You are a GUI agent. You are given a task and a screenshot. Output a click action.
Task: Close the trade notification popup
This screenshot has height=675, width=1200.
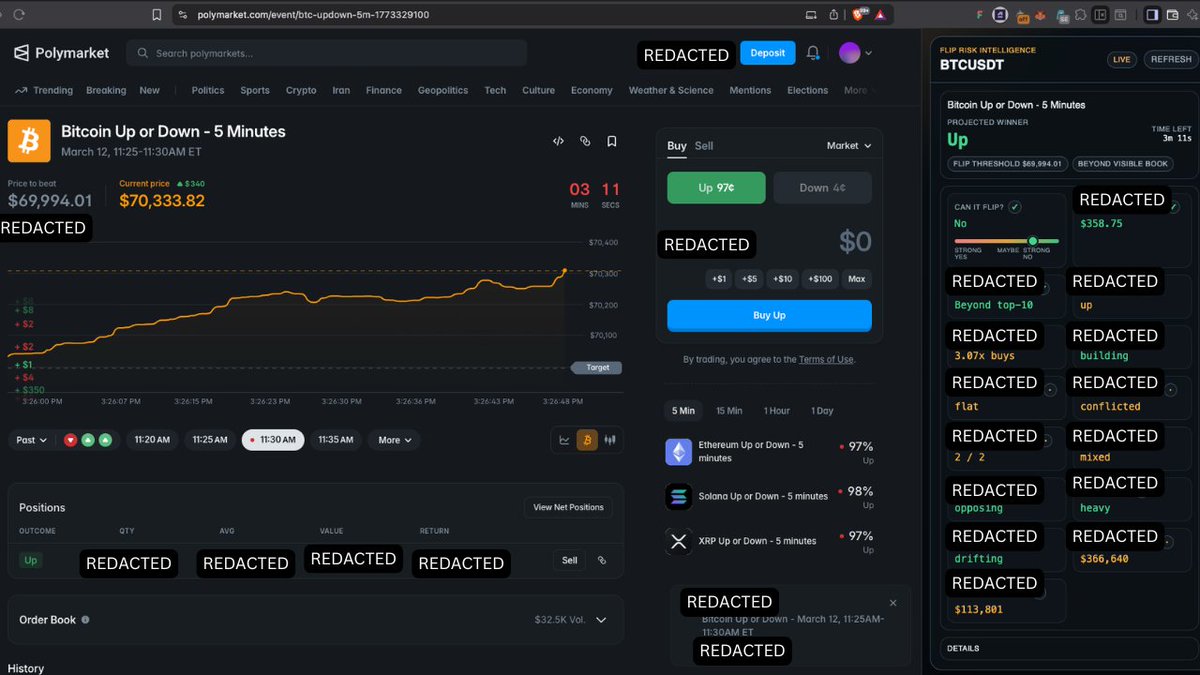click(893, 603)
